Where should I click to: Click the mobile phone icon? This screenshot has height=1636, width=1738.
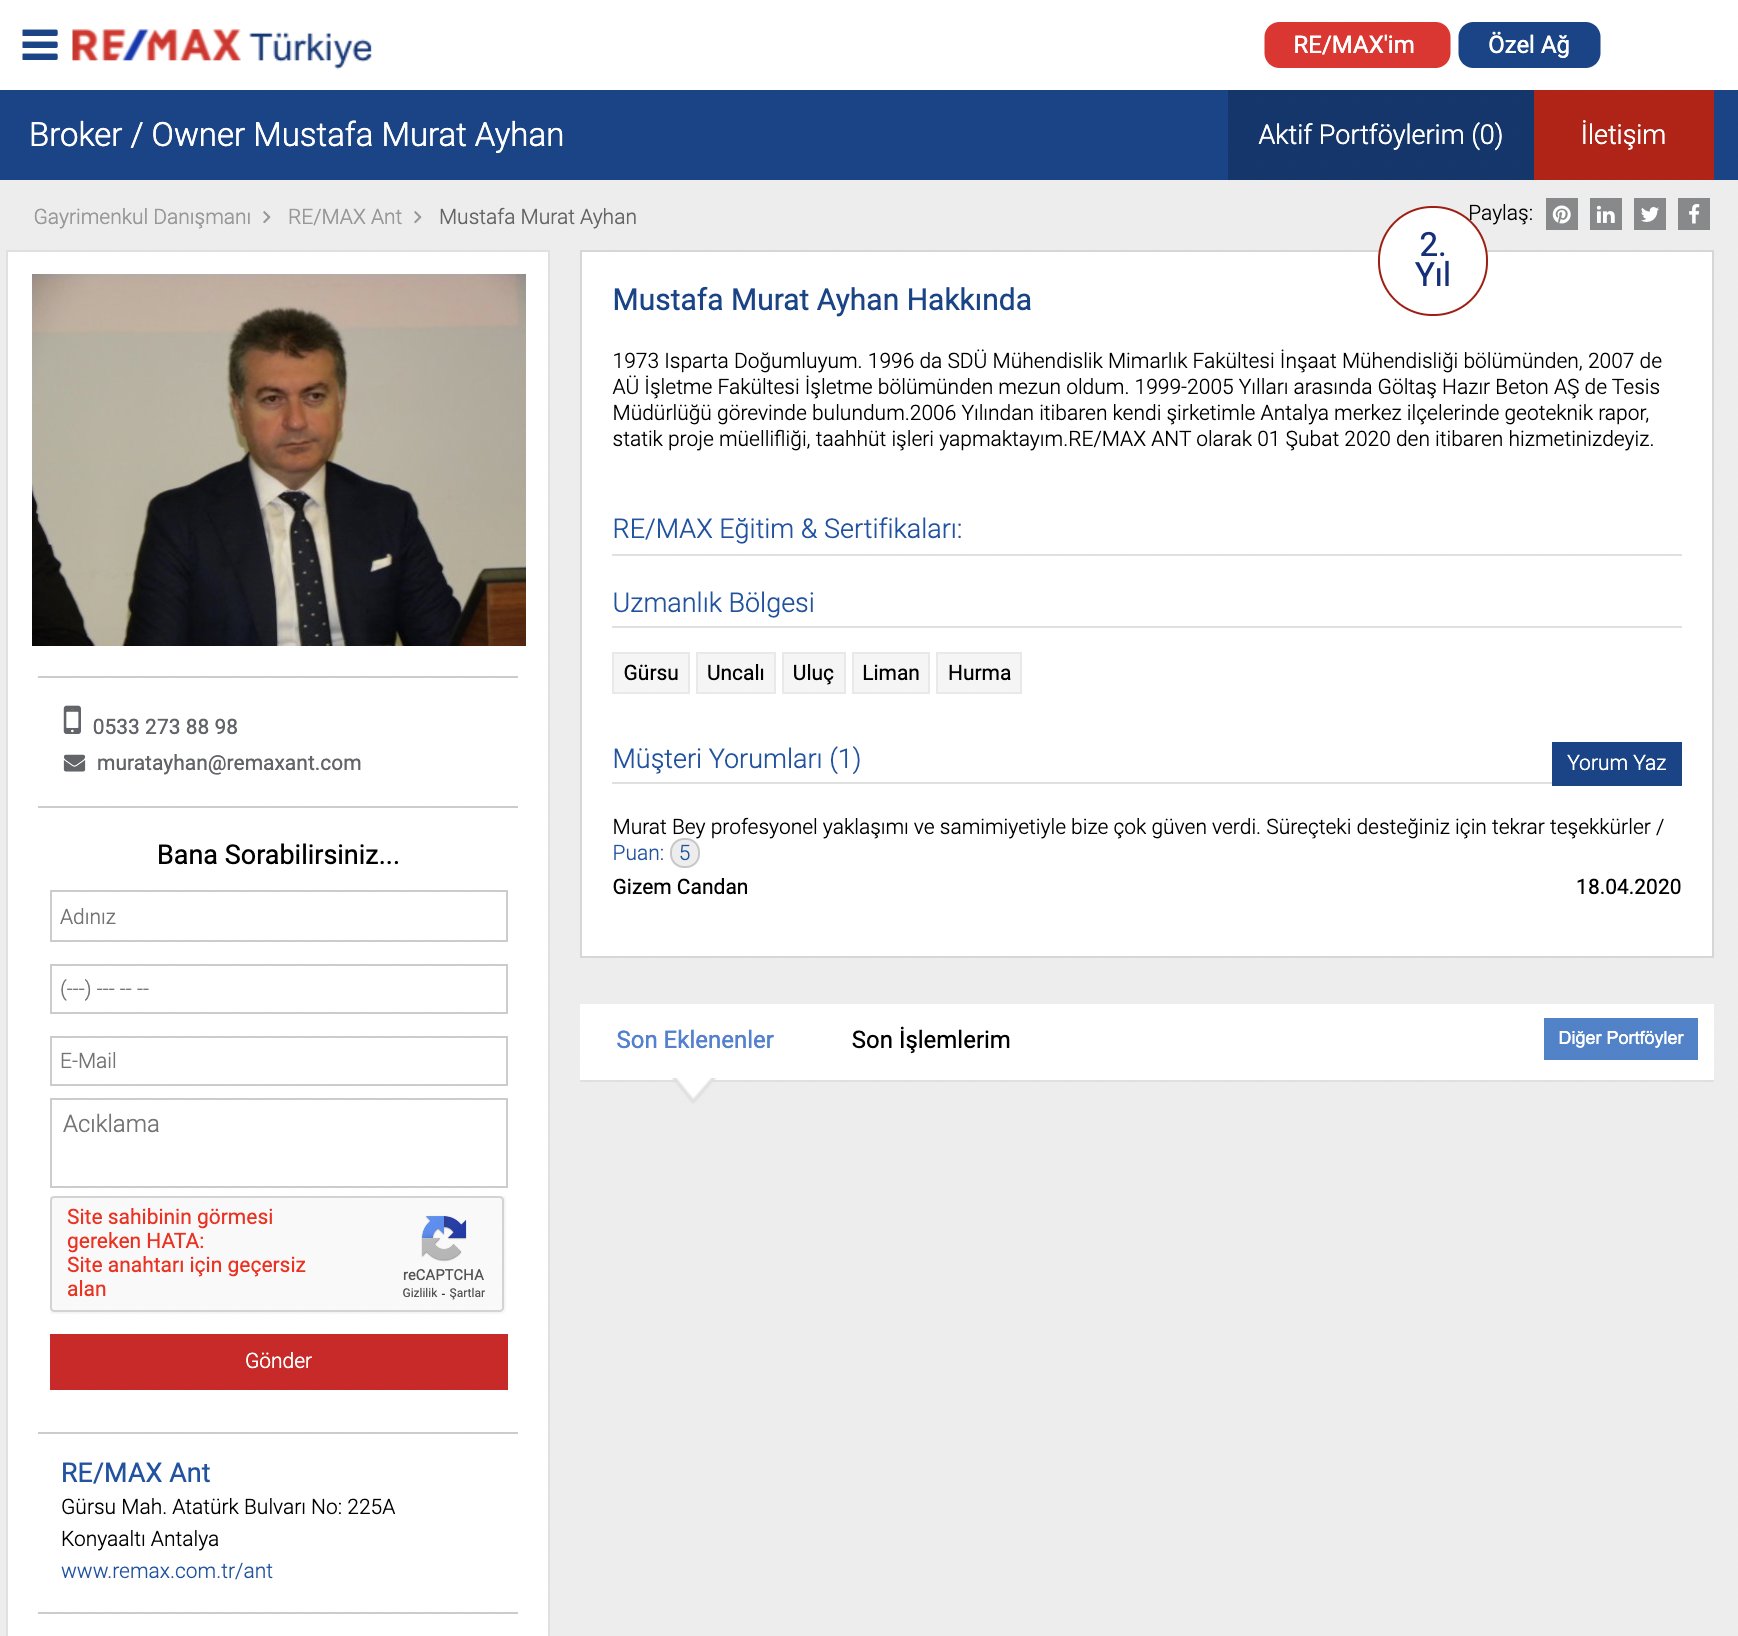click(x=72, y=720)
